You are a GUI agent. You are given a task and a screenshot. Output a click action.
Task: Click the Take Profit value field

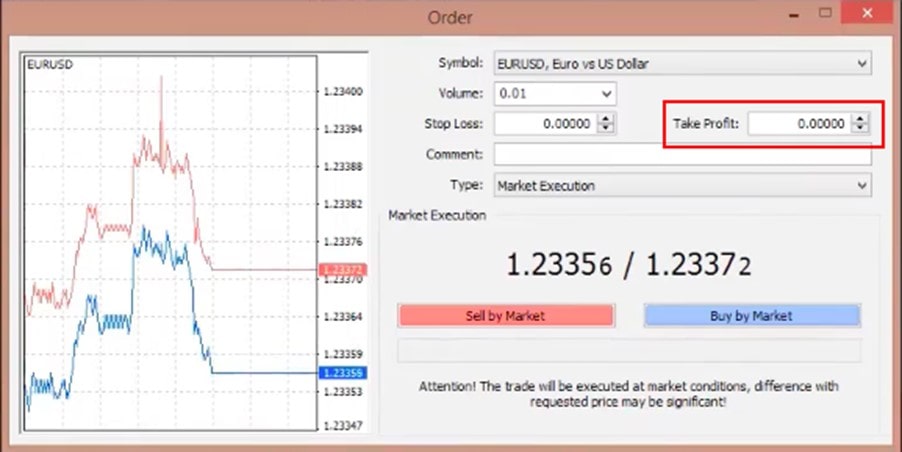click(x=800, y=124)
